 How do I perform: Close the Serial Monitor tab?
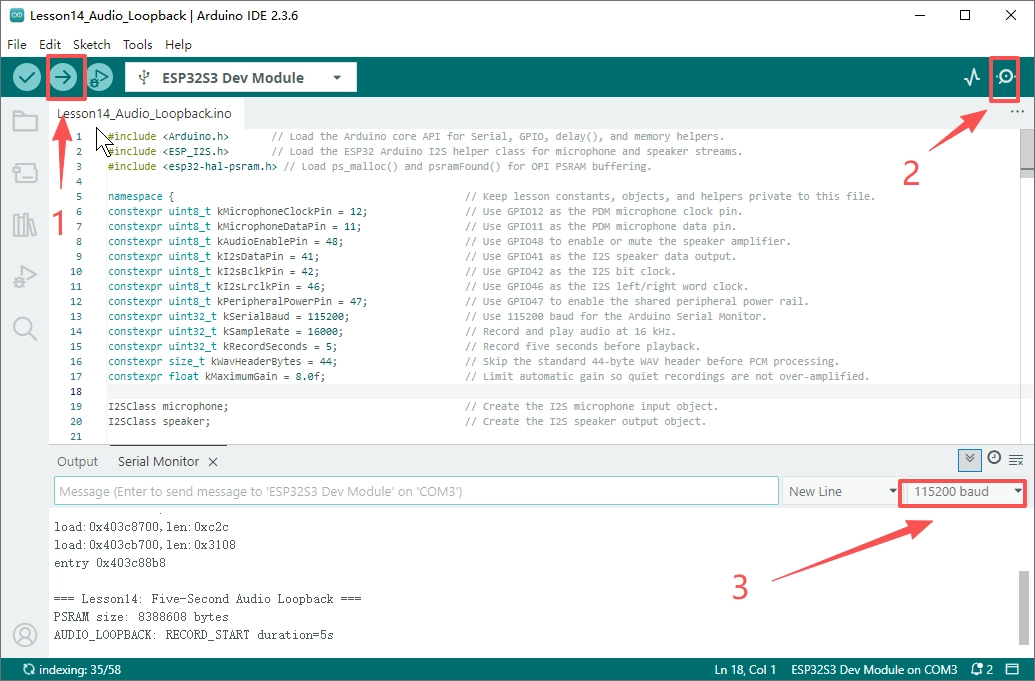point(213,462)
